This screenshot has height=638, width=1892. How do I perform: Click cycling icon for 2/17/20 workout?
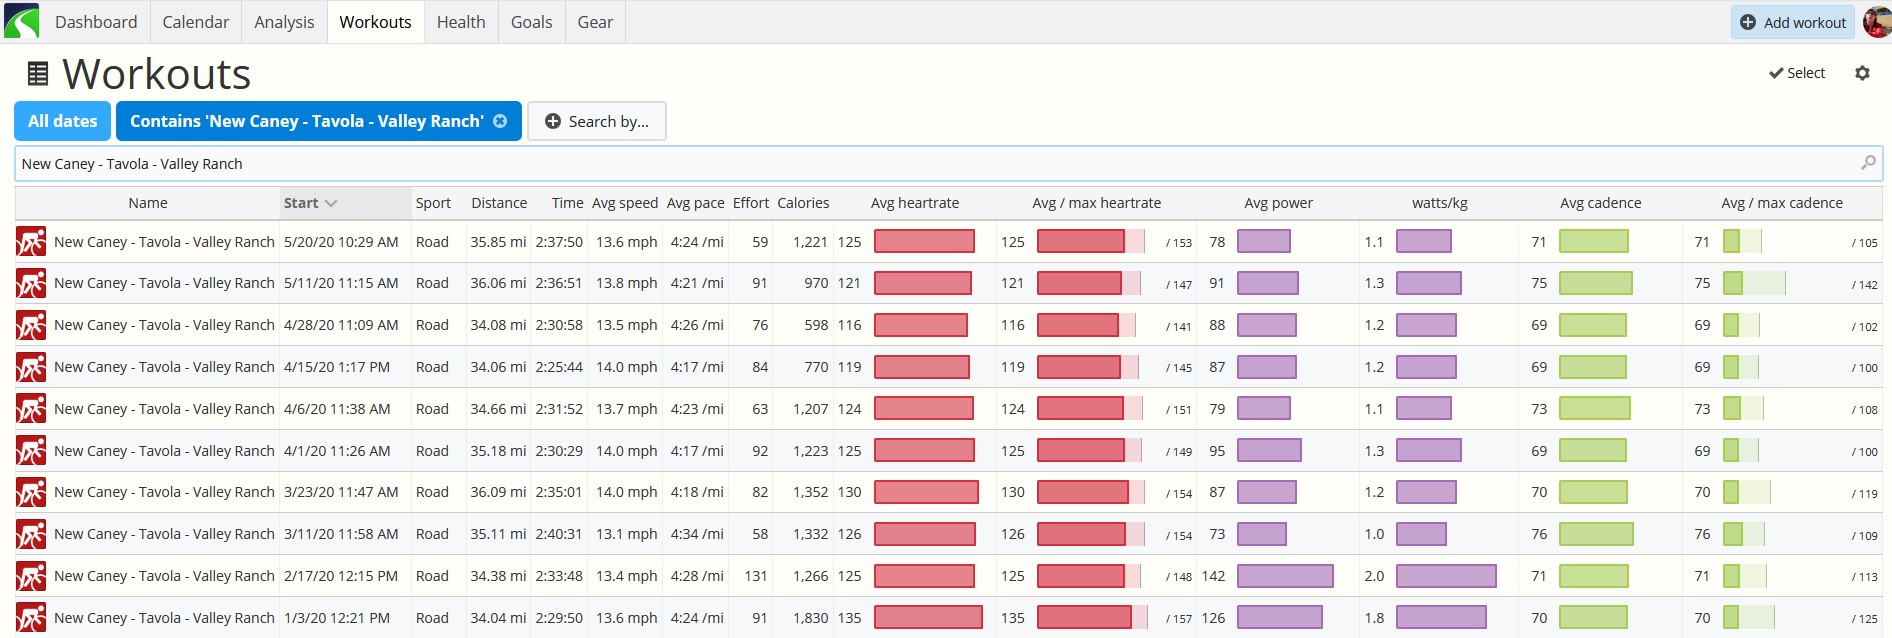coord(31,576)
